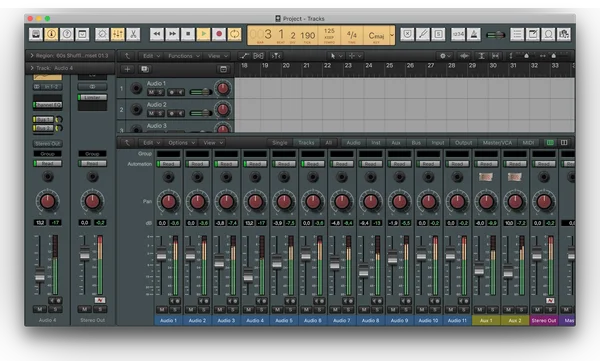Click the Cmaj key signature display
Screen dimensions: 600x361
pos(376,36)
